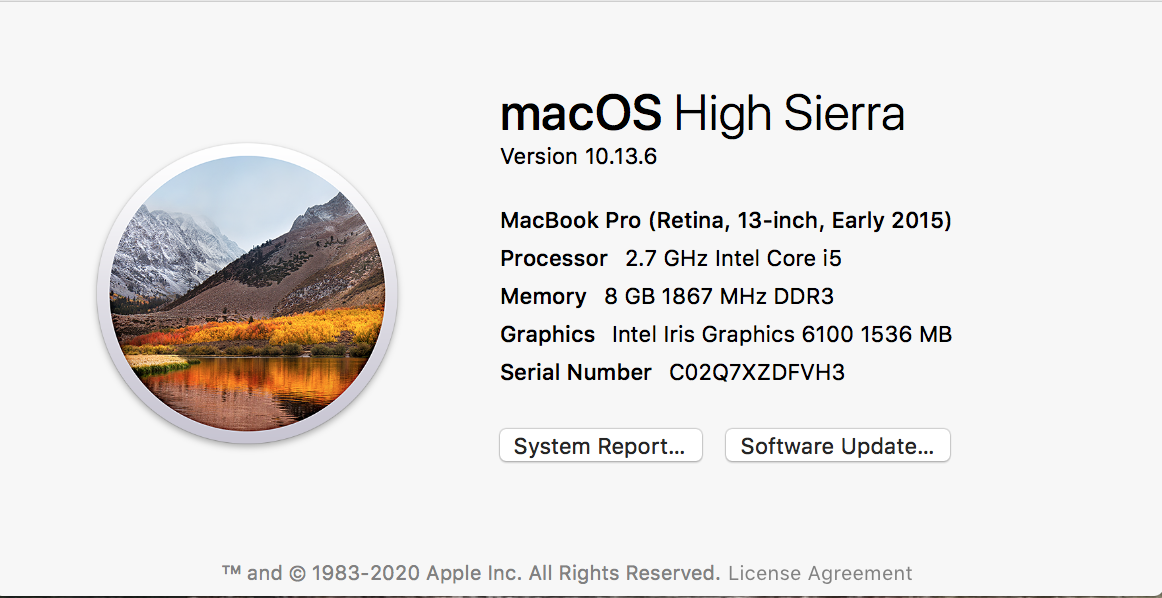Click the Processor label

(x=554, y=258)
